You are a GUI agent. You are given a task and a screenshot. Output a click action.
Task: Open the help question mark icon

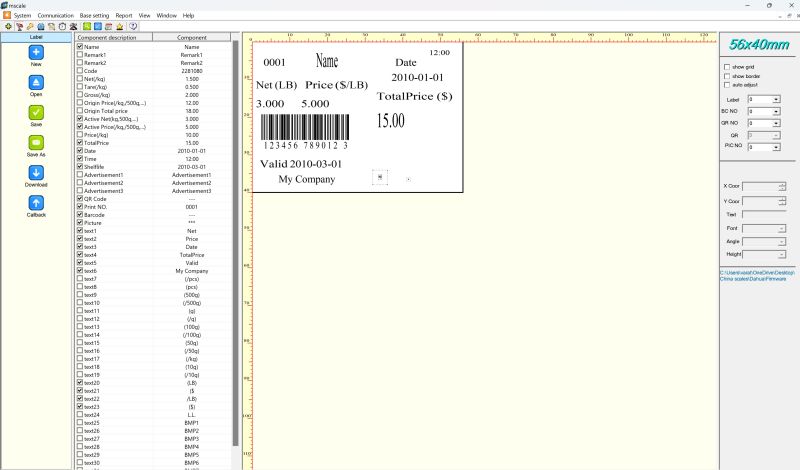click(134, 26)
